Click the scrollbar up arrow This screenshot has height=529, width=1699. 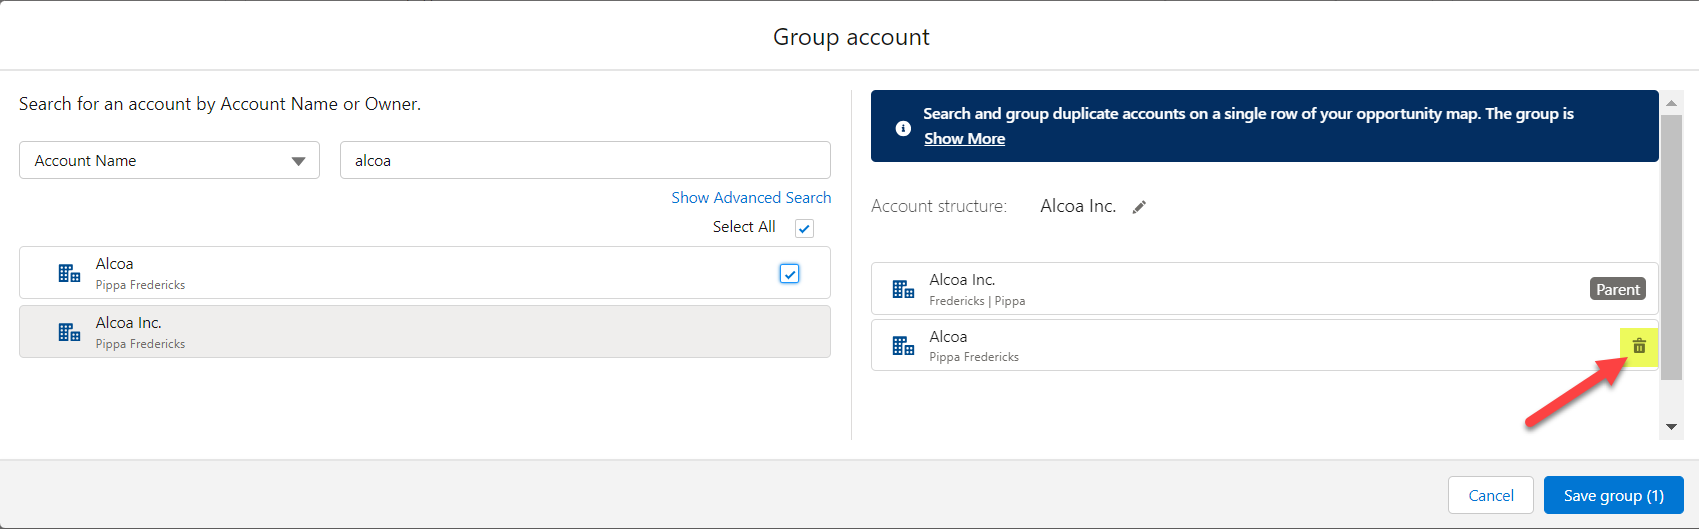pyautogui.click(x=1671, y=102)
